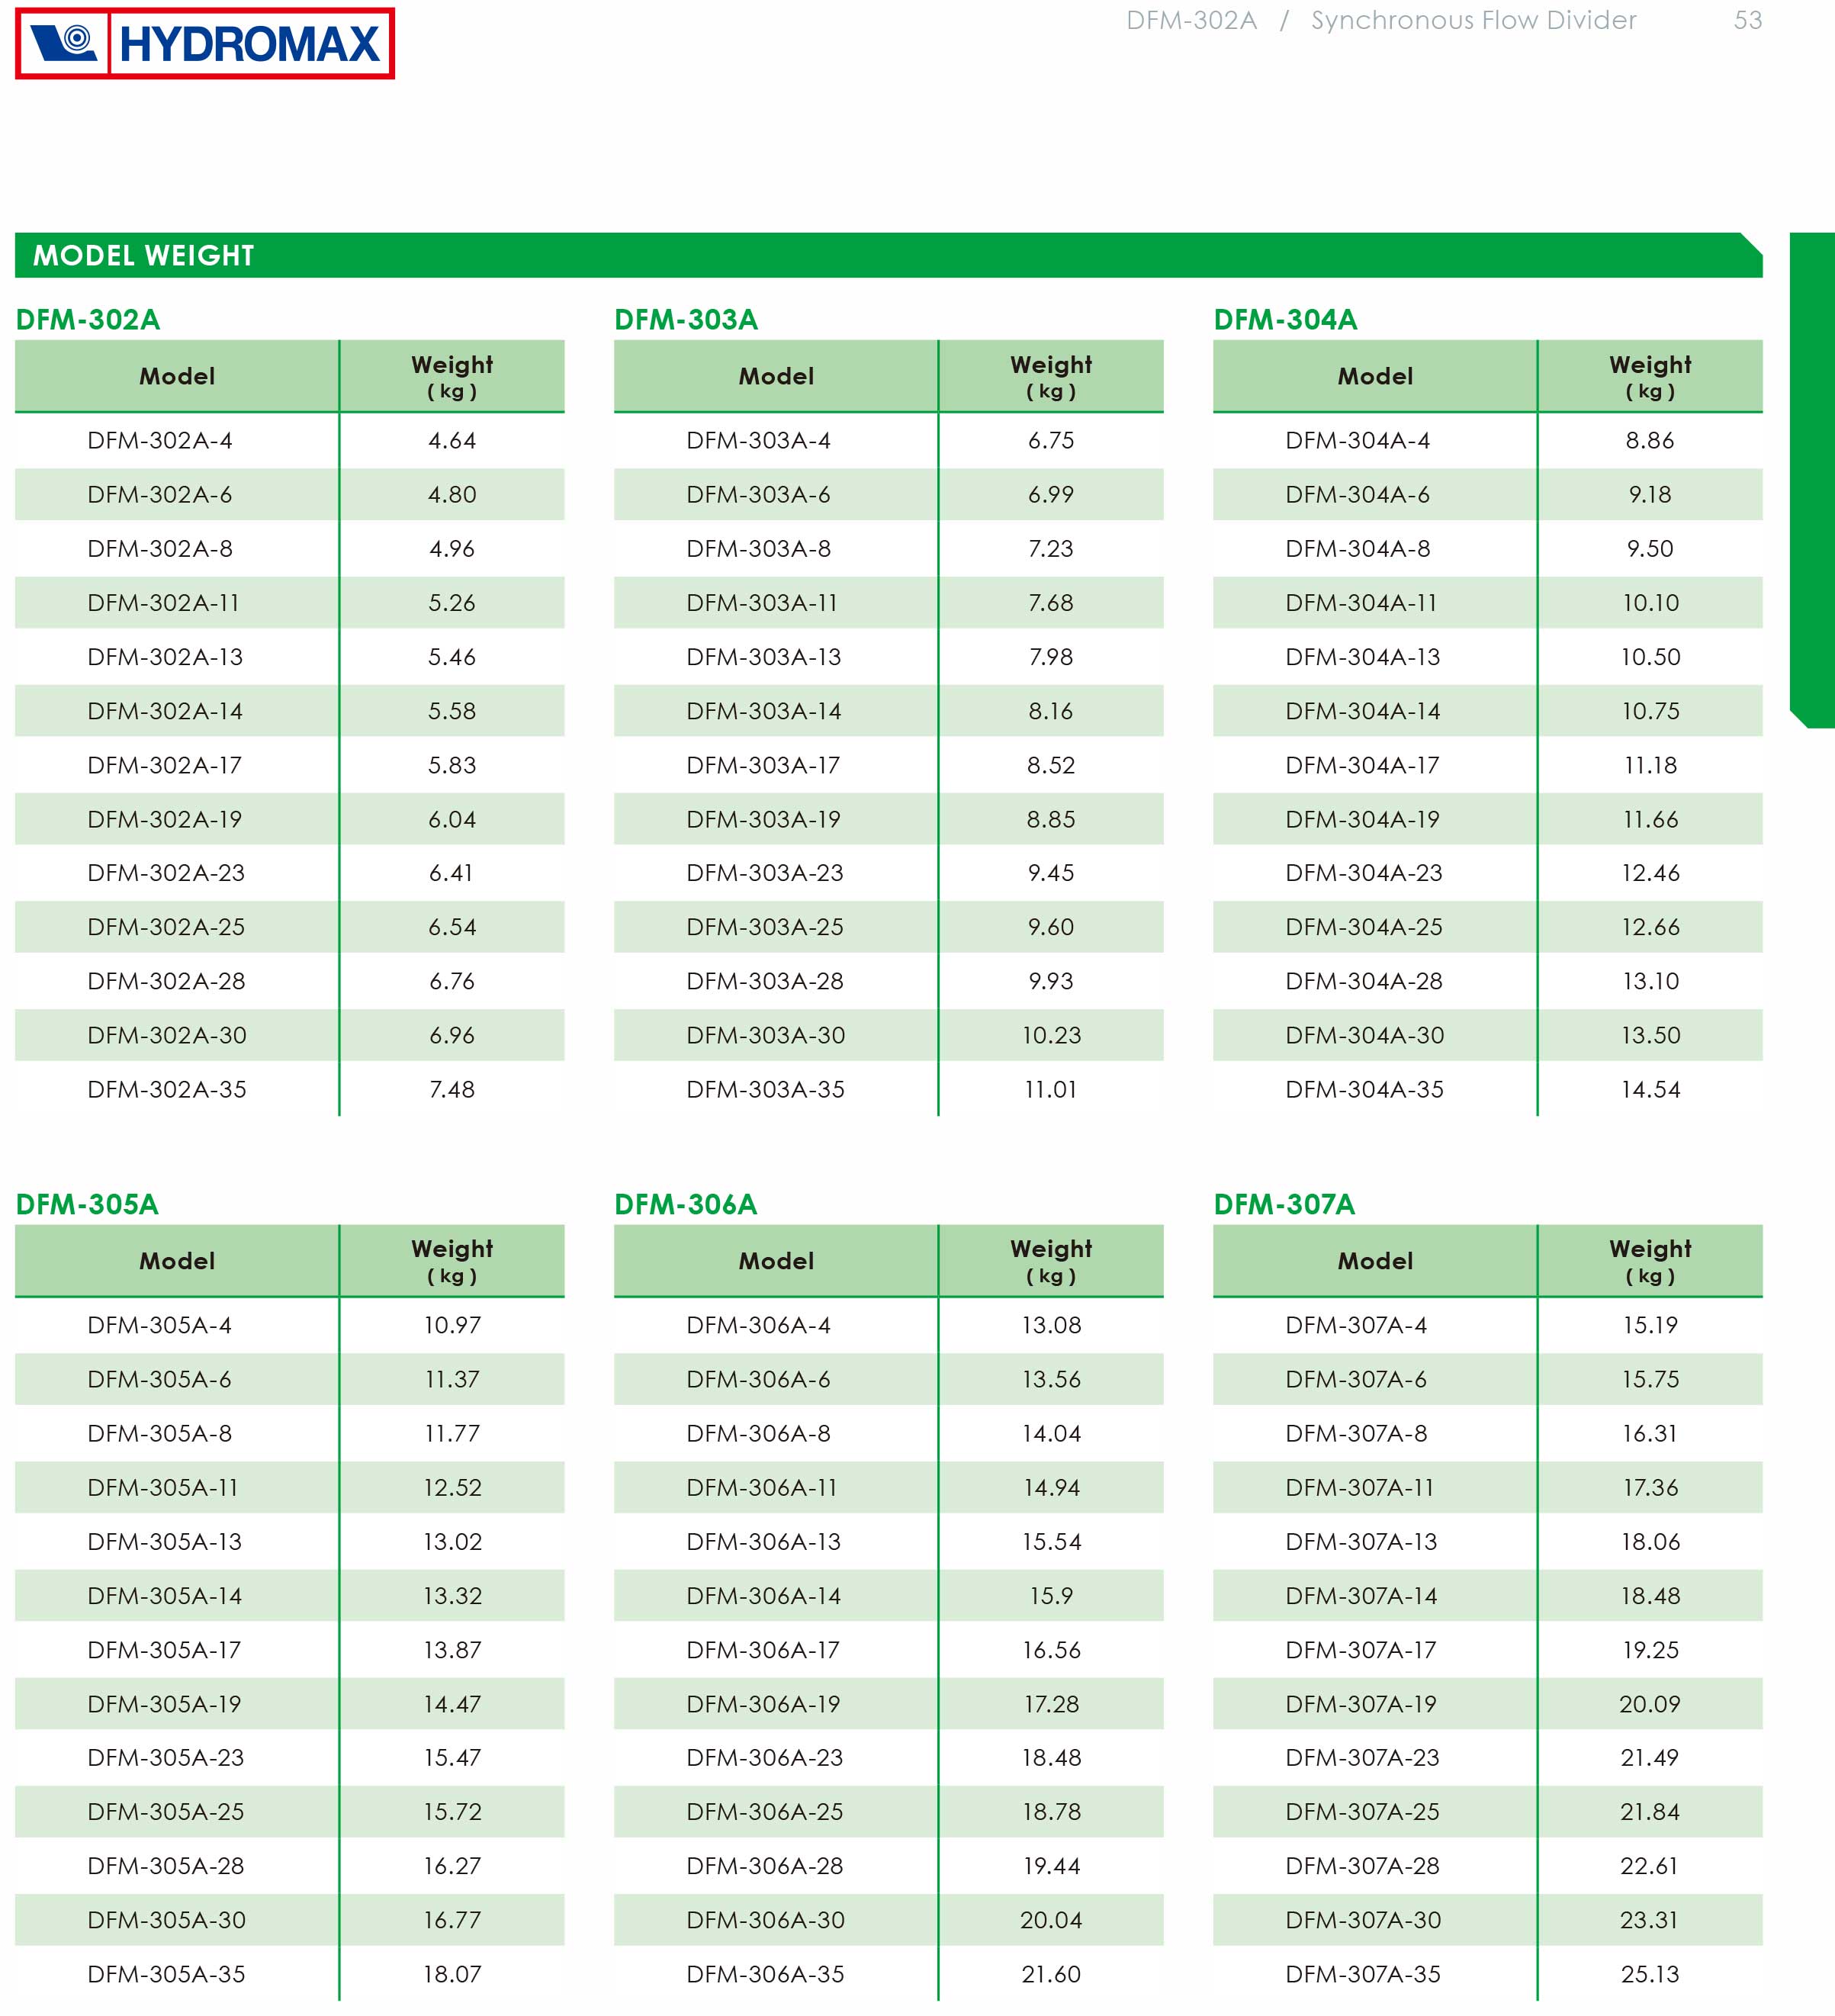The height and width of the screenshot is (2016, 1835).
Task: Select weight value 19.44
Action: 1051,1867
